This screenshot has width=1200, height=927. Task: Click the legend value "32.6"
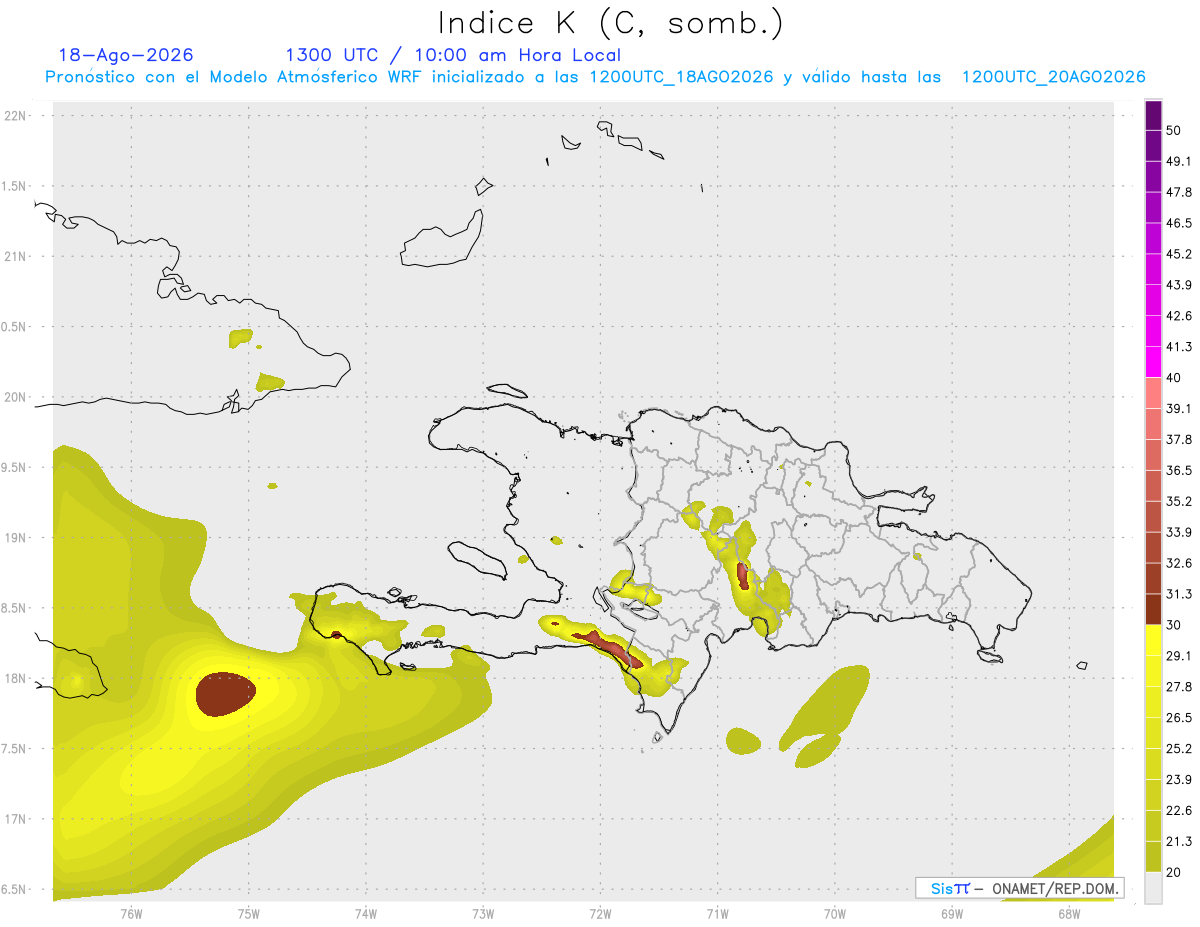pos(1179,564)
